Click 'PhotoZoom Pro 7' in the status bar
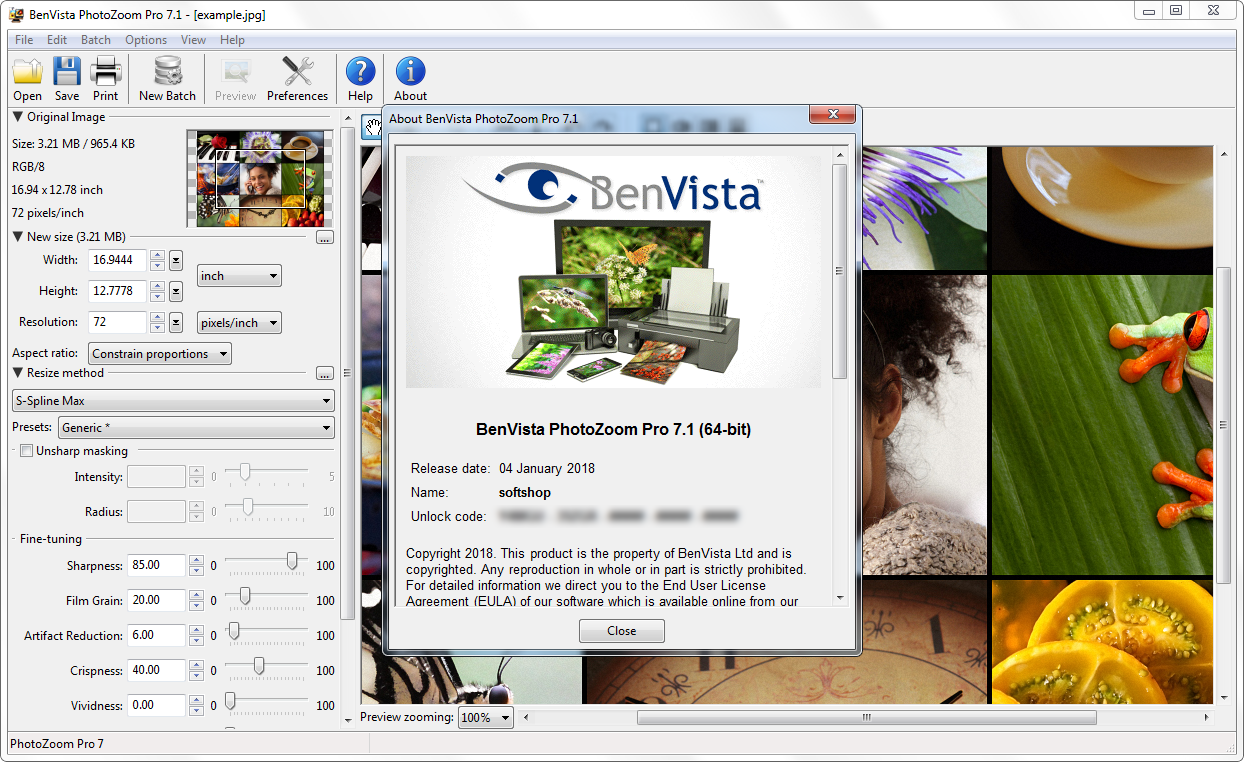The height and width of the screenshot is (762, 1244). (57, 744)
